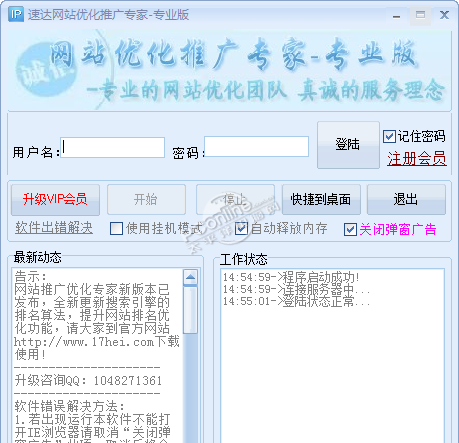Minimize the 速达网站优化推广专家 window
Image resolution: width=459 pixels, height=443 pixels.
pos(396,15)
